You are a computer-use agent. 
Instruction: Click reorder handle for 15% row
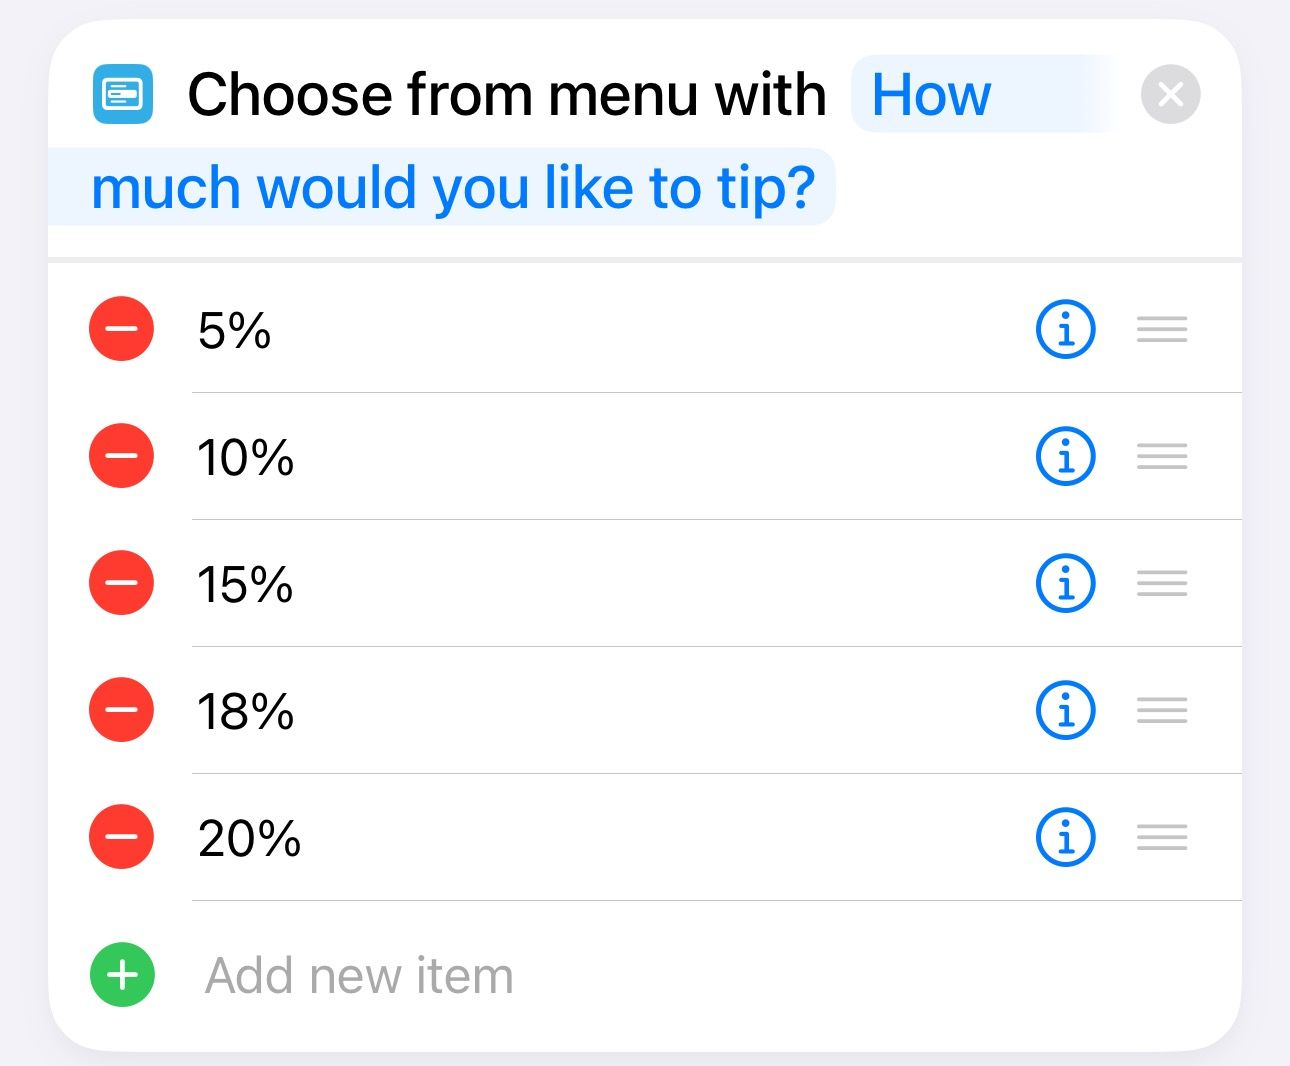[1161, 583]
